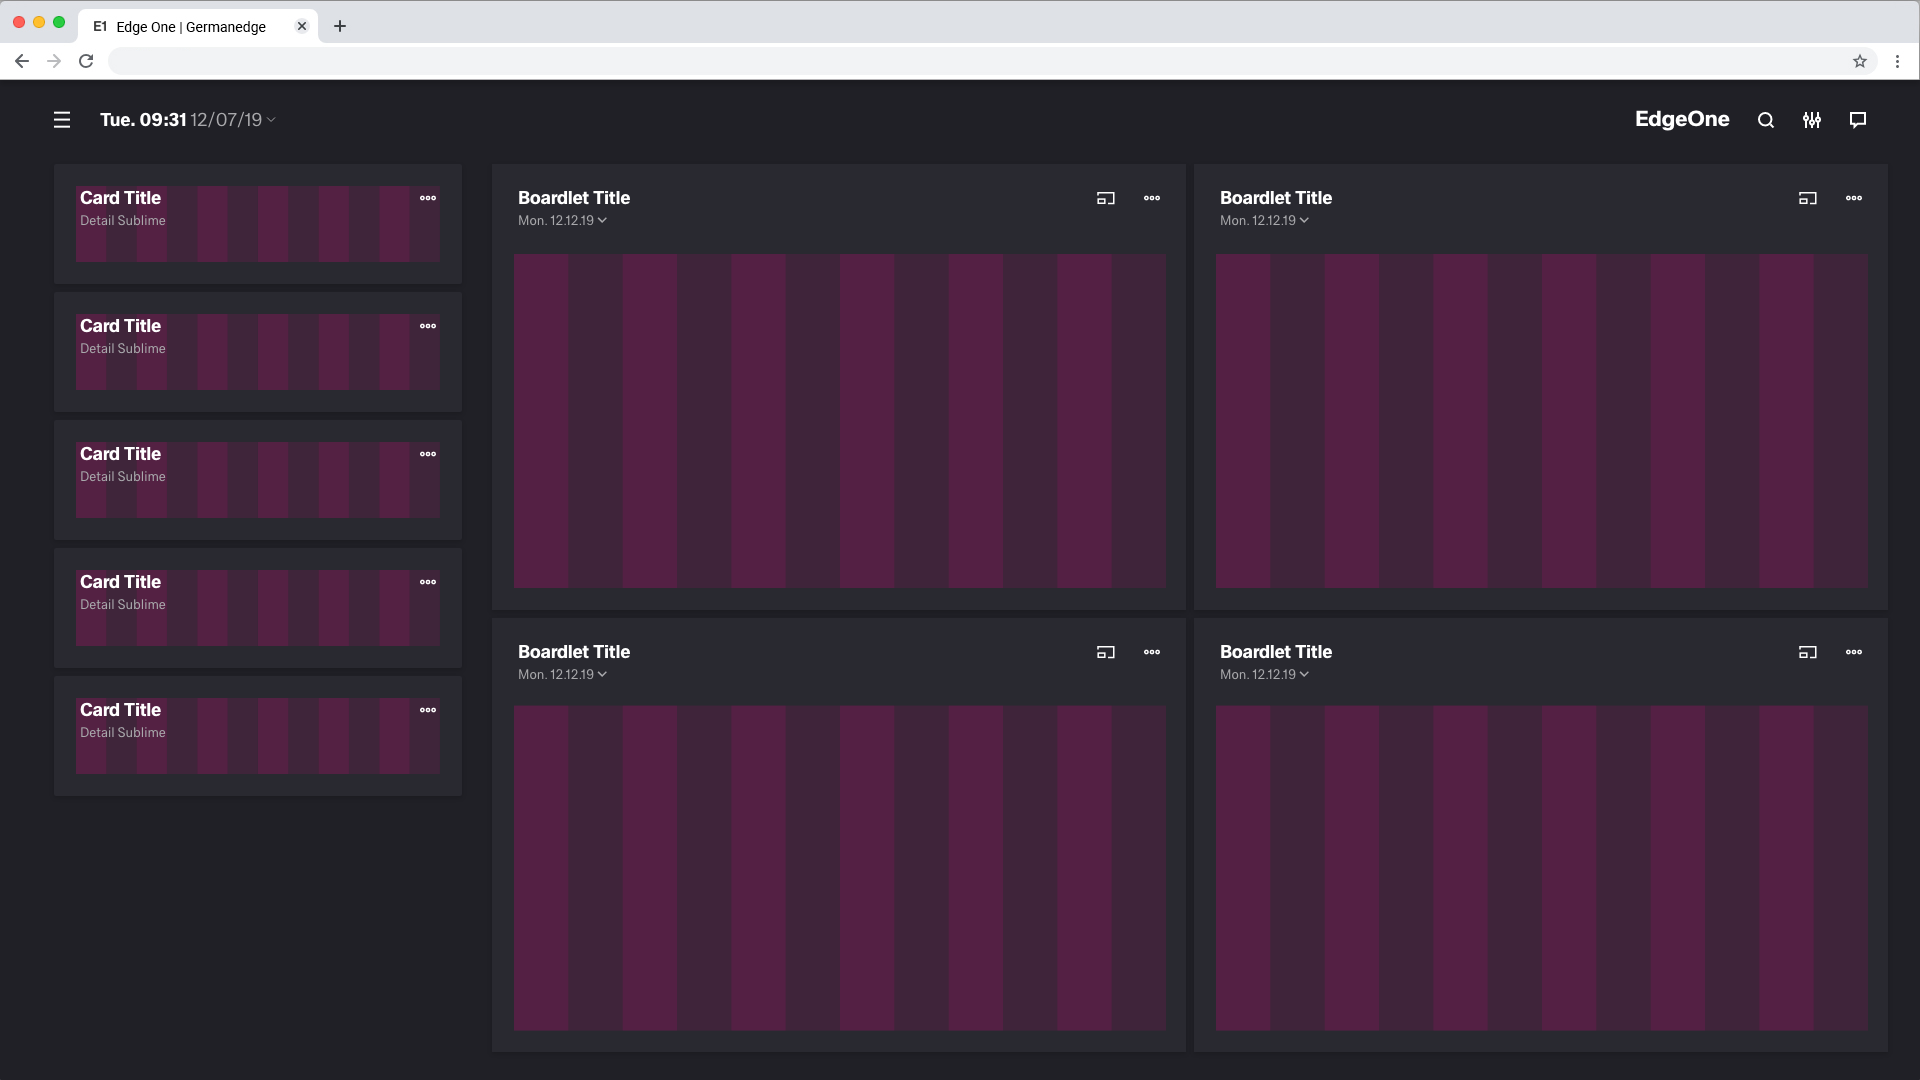
Task: Expand bottom-right boardlet date dropdown
Action: click(1304, 675)
